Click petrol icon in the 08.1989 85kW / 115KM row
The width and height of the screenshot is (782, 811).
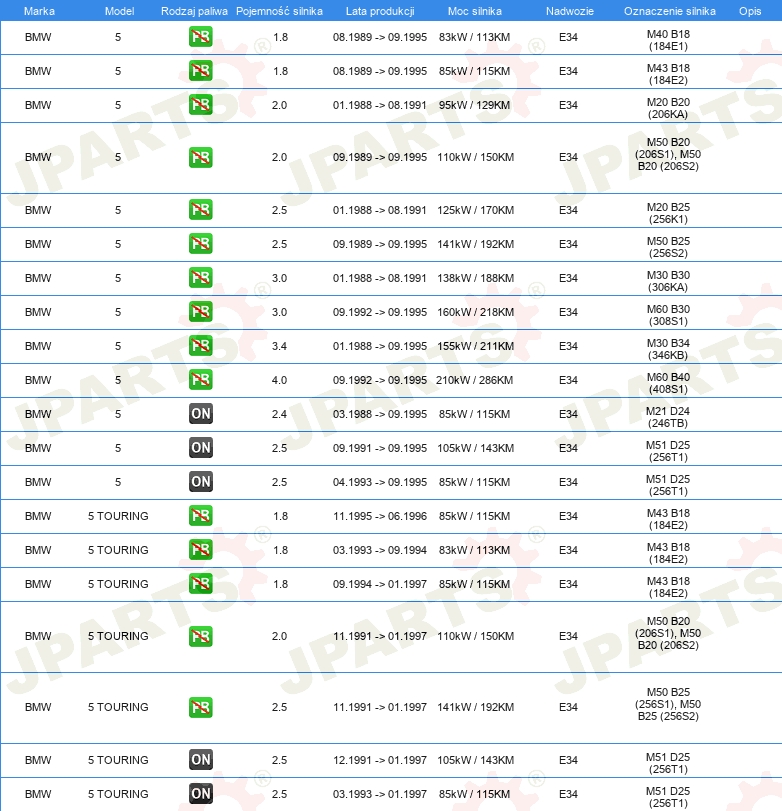point(201,71)
